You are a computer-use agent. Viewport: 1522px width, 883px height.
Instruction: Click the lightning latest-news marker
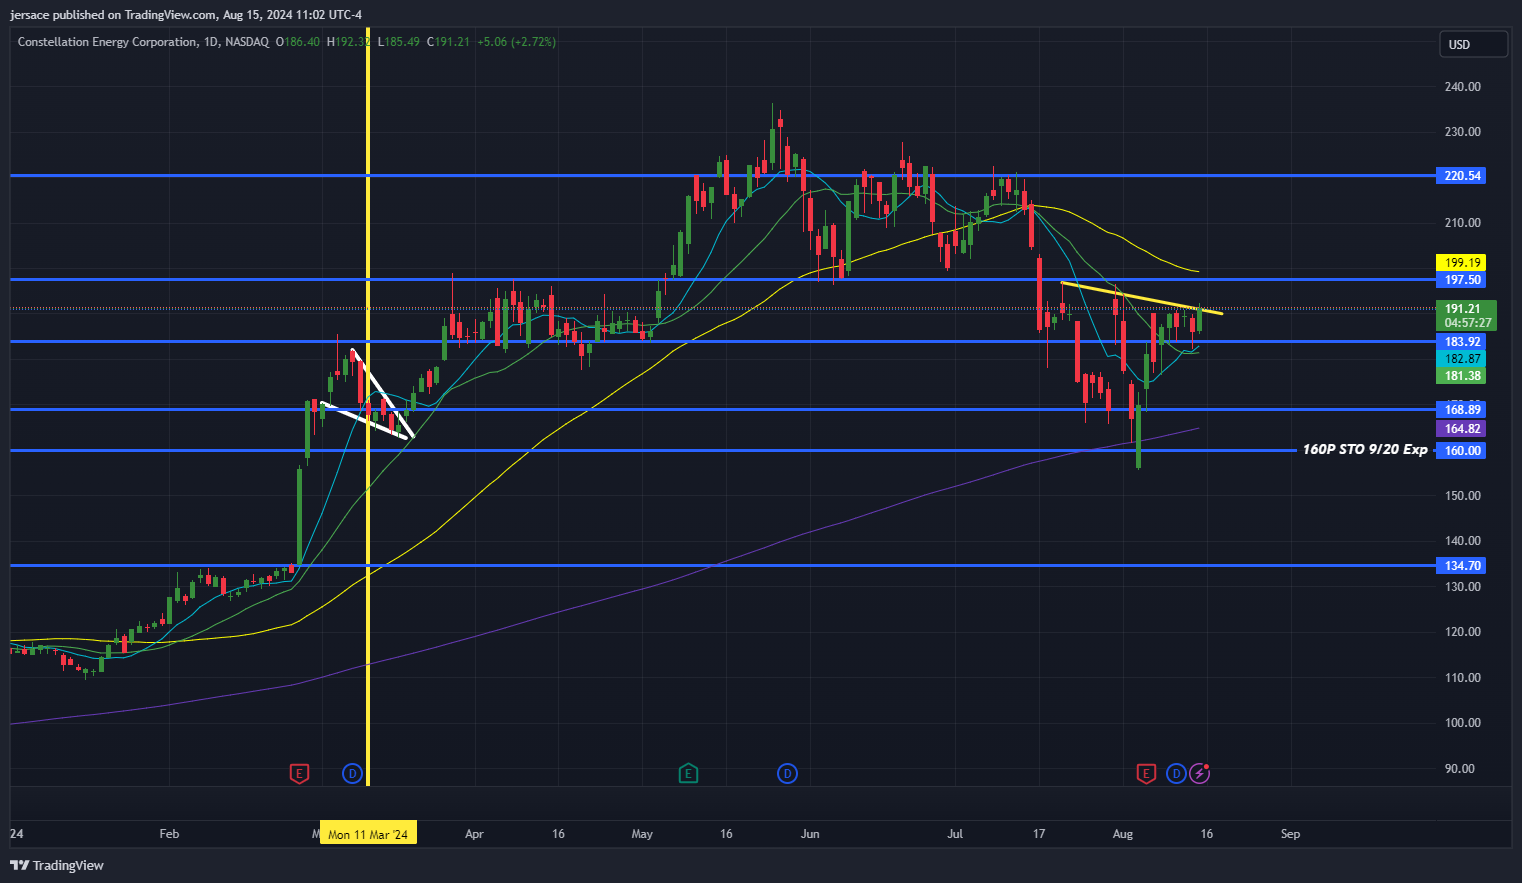click(1200, 773)
